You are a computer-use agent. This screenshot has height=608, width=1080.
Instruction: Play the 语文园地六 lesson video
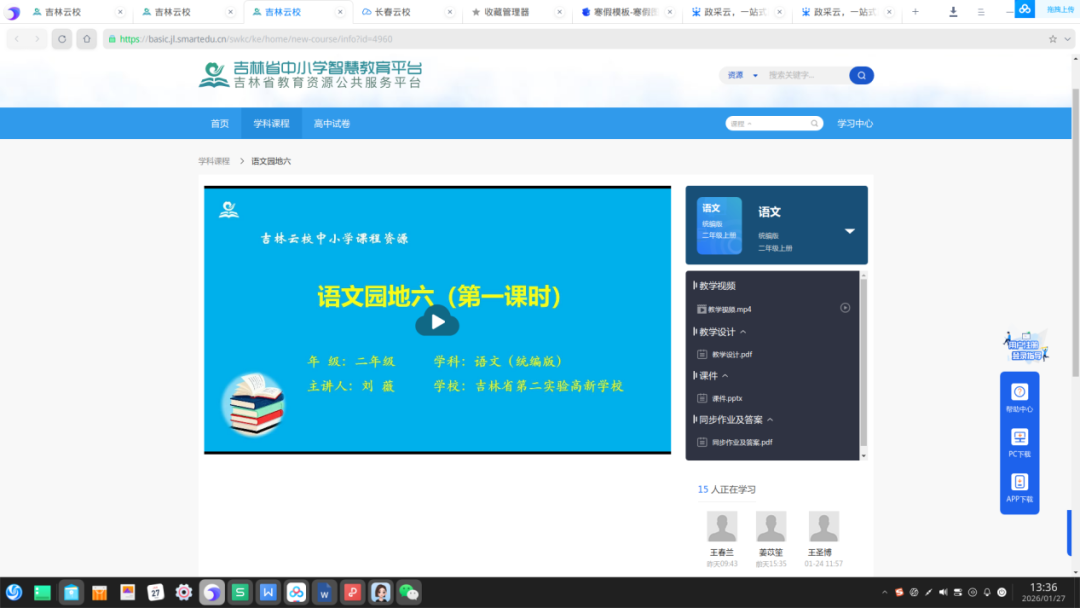point(437,322)
